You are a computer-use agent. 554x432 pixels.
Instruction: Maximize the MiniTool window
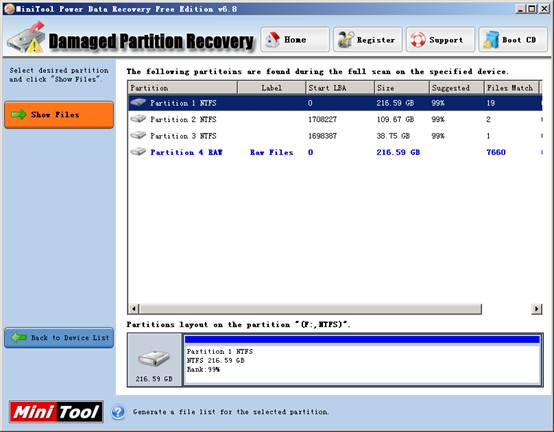point(532,9)
